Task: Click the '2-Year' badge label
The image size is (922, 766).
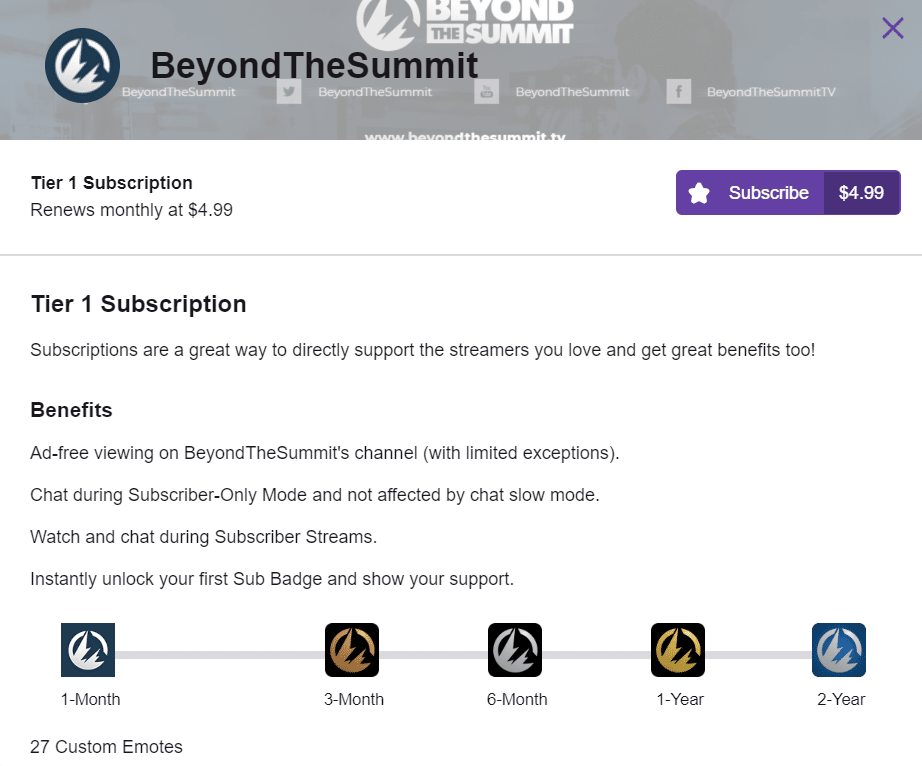Action: (x=841, y=699)
